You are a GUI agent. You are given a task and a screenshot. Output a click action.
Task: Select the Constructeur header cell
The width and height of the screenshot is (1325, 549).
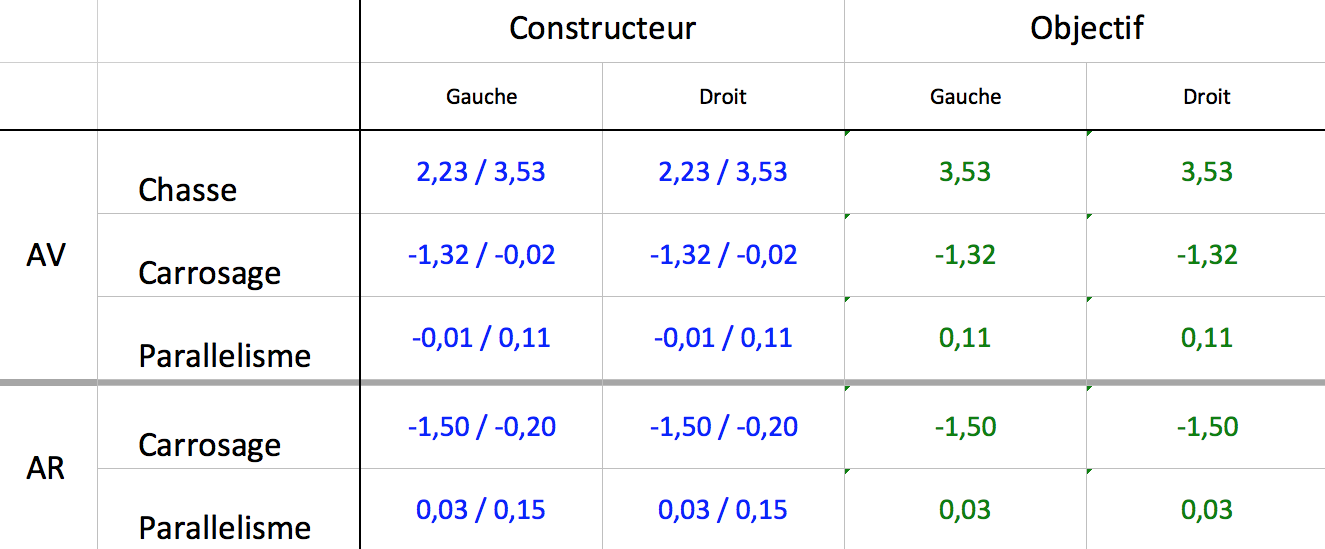[x=602, y=31]
